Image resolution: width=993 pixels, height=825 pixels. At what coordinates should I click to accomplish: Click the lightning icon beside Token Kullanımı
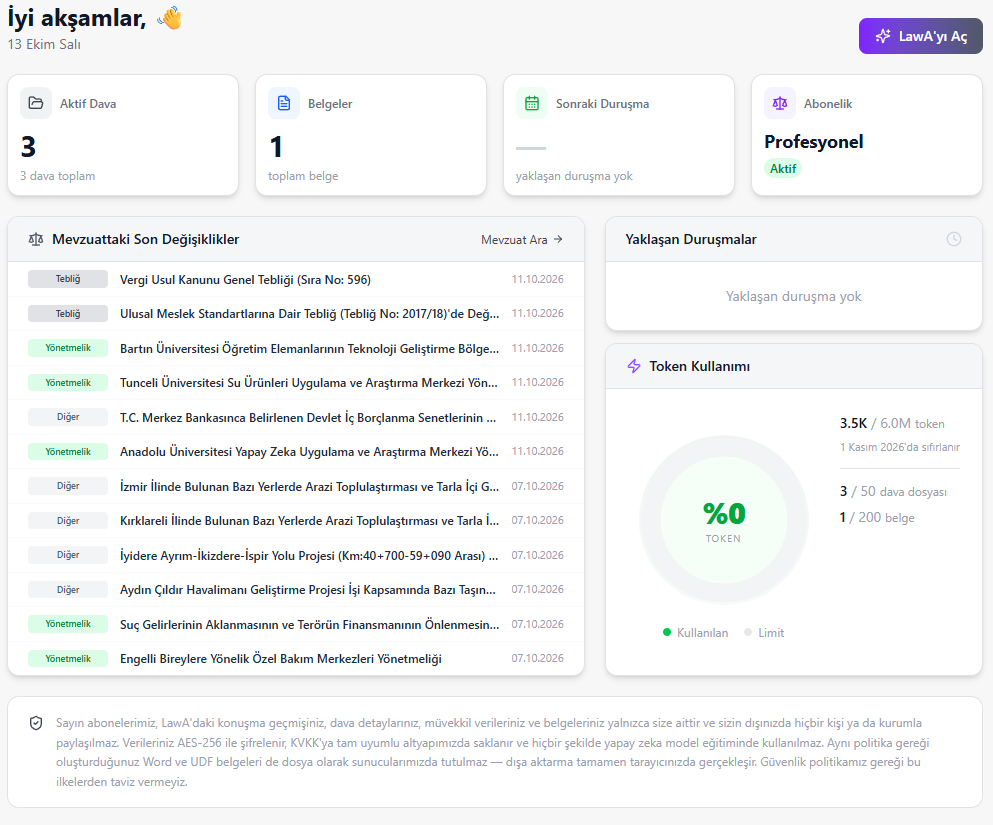pyautogui.click(x=634, y=366)
